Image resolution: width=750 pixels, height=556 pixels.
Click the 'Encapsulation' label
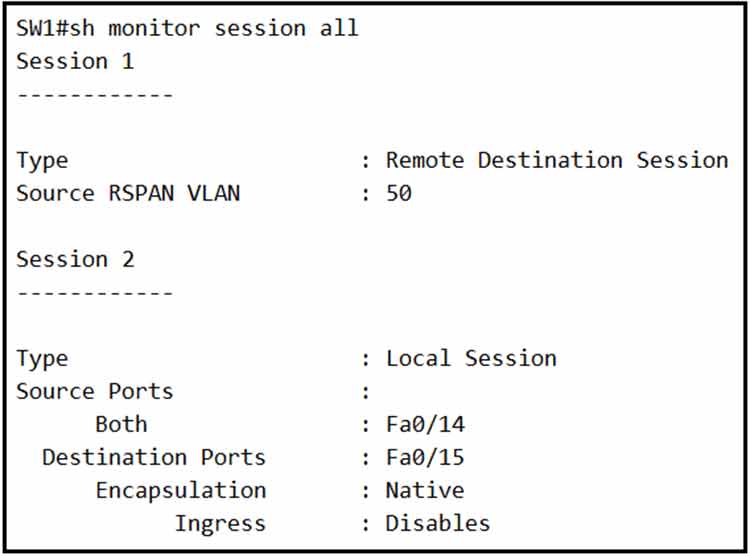181,490
